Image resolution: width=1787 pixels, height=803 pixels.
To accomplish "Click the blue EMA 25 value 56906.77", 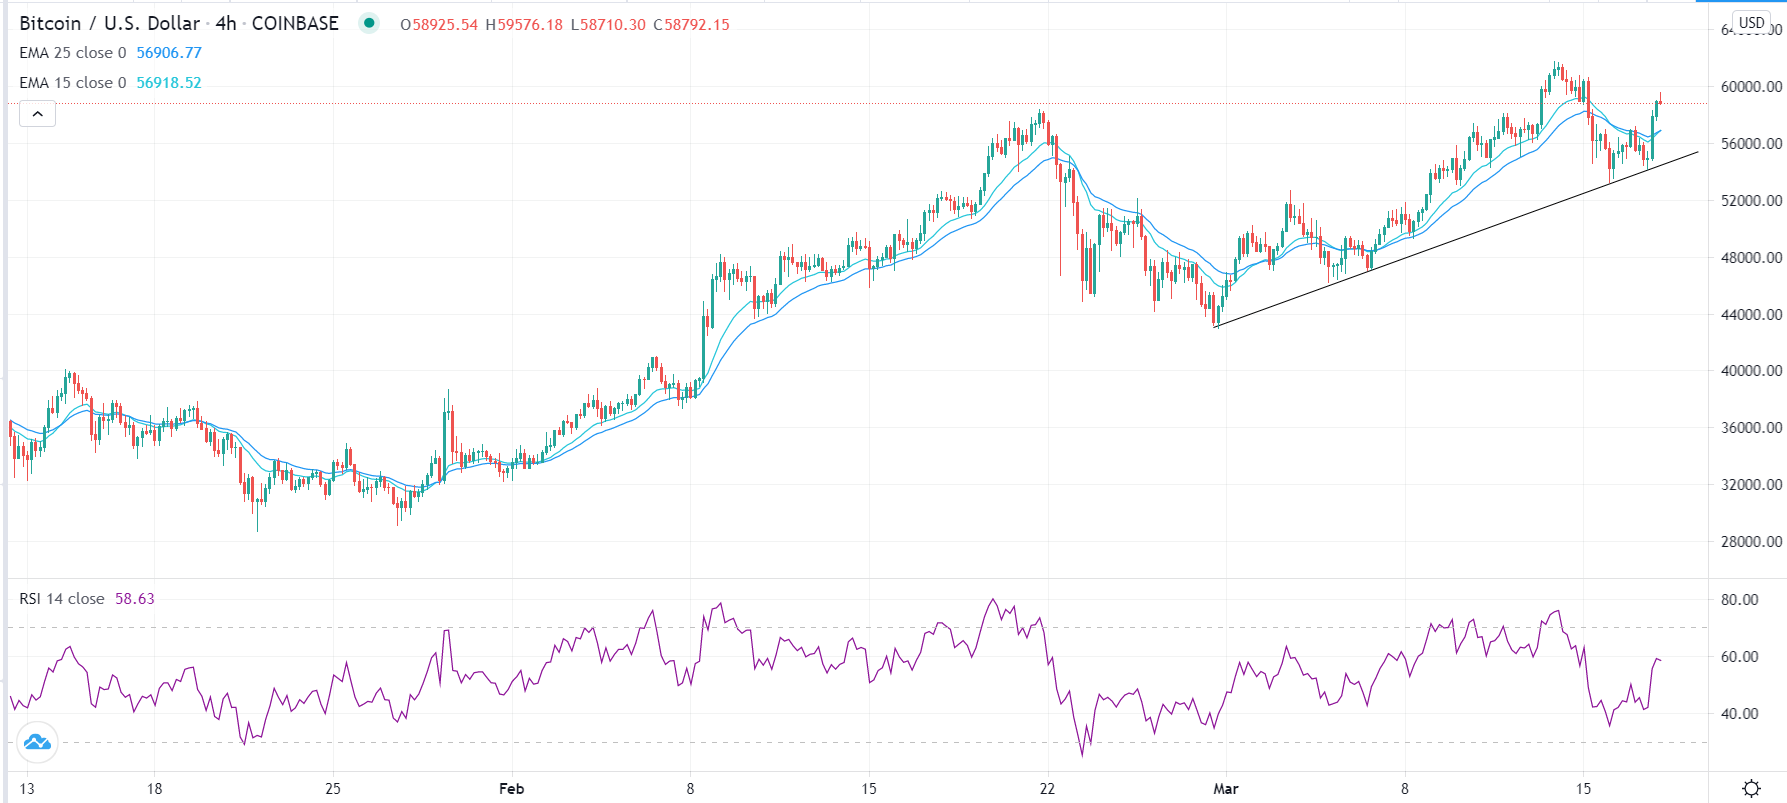I will 168,53.
